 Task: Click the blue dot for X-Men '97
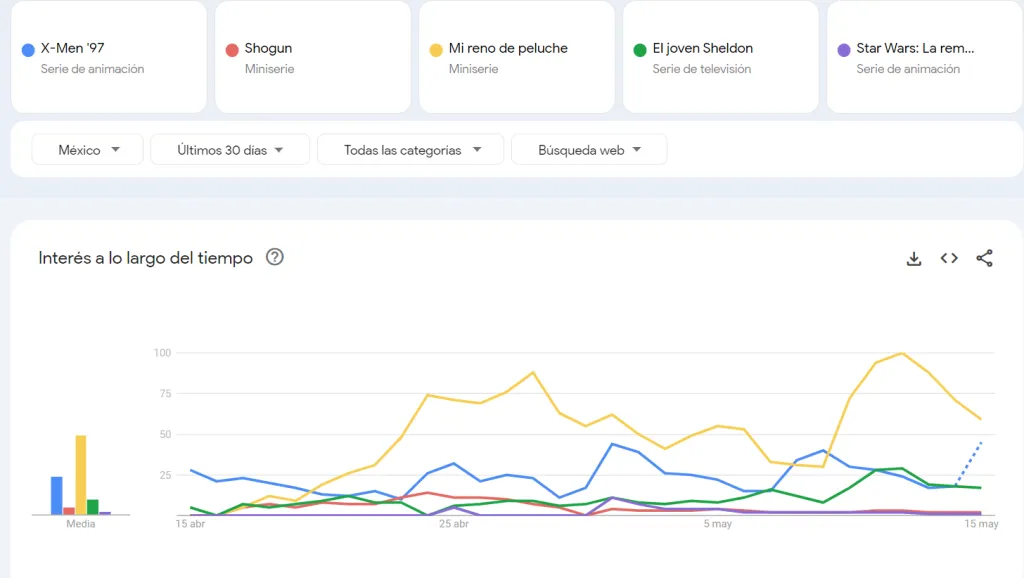(x=28, y=50)
